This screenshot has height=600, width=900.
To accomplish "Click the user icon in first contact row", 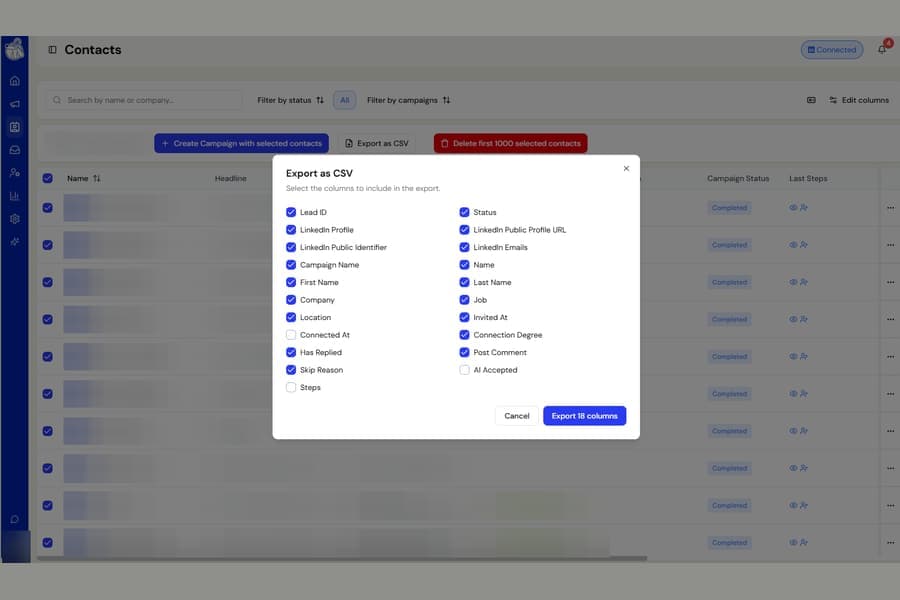I will 804,208.
